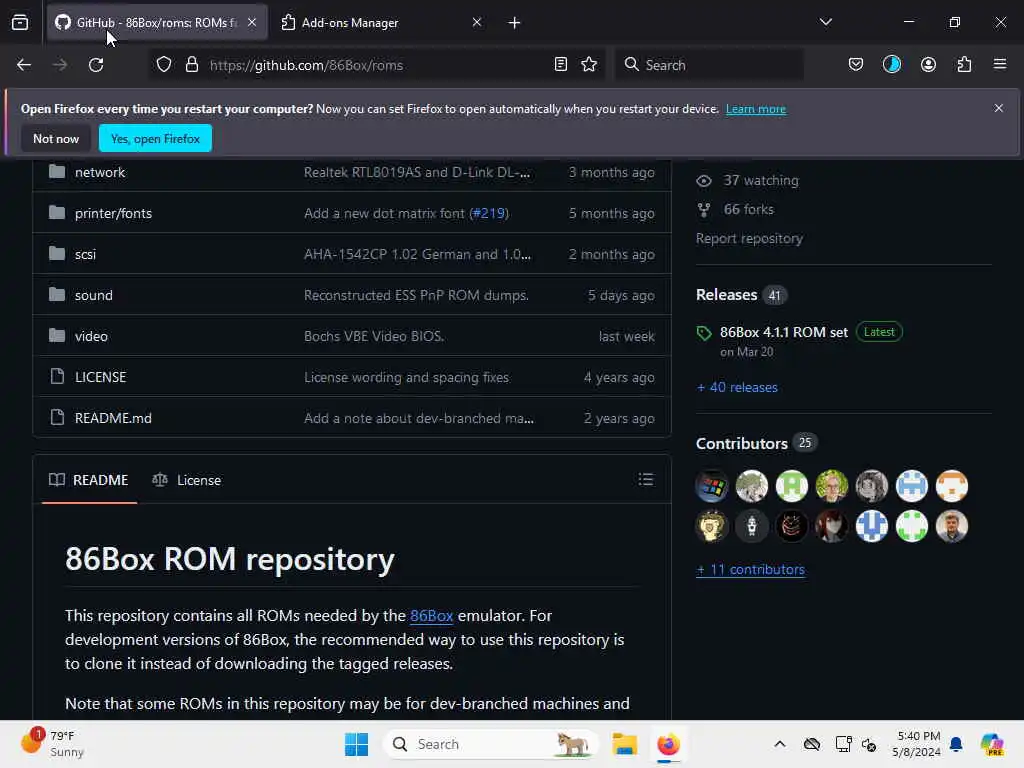Show + 11 contributors
The image size is (1024, 768).
point(750,569)
